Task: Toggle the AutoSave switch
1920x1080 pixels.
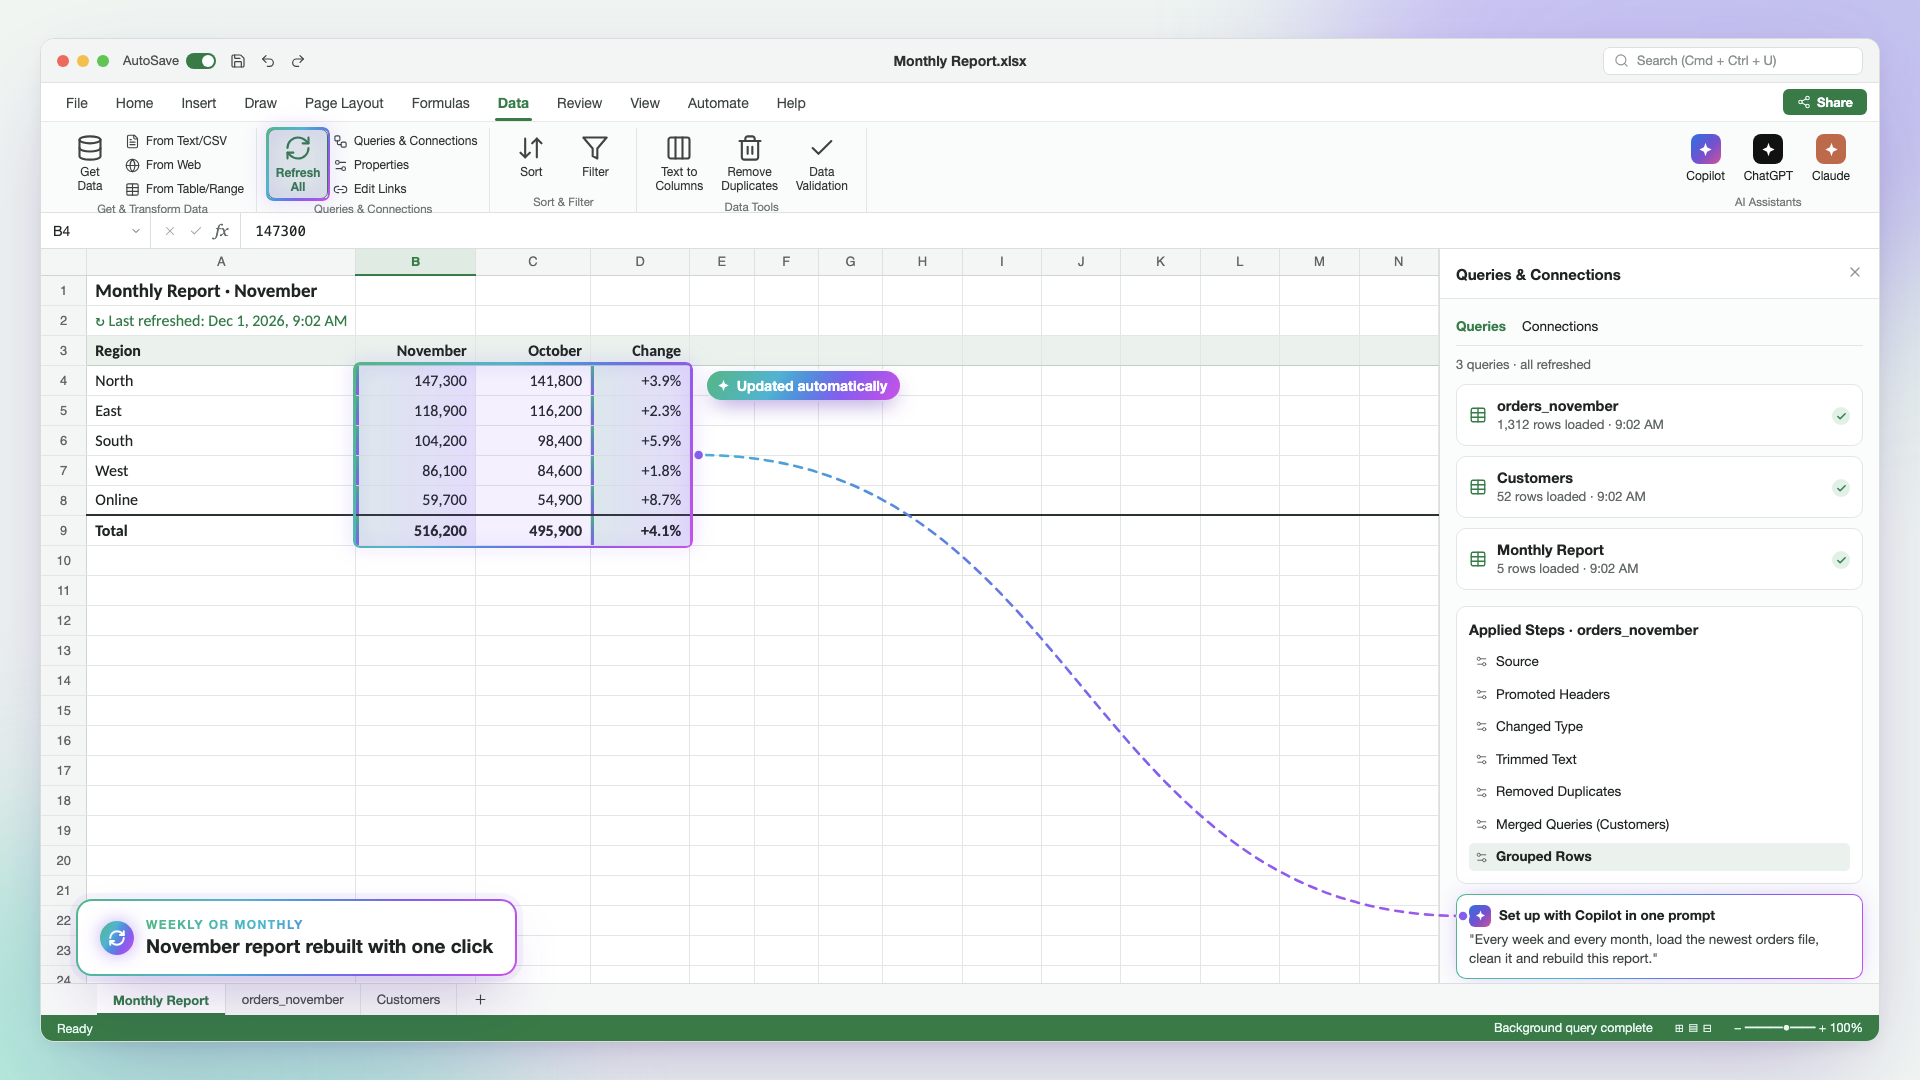Action: click(x=201, y=61)
